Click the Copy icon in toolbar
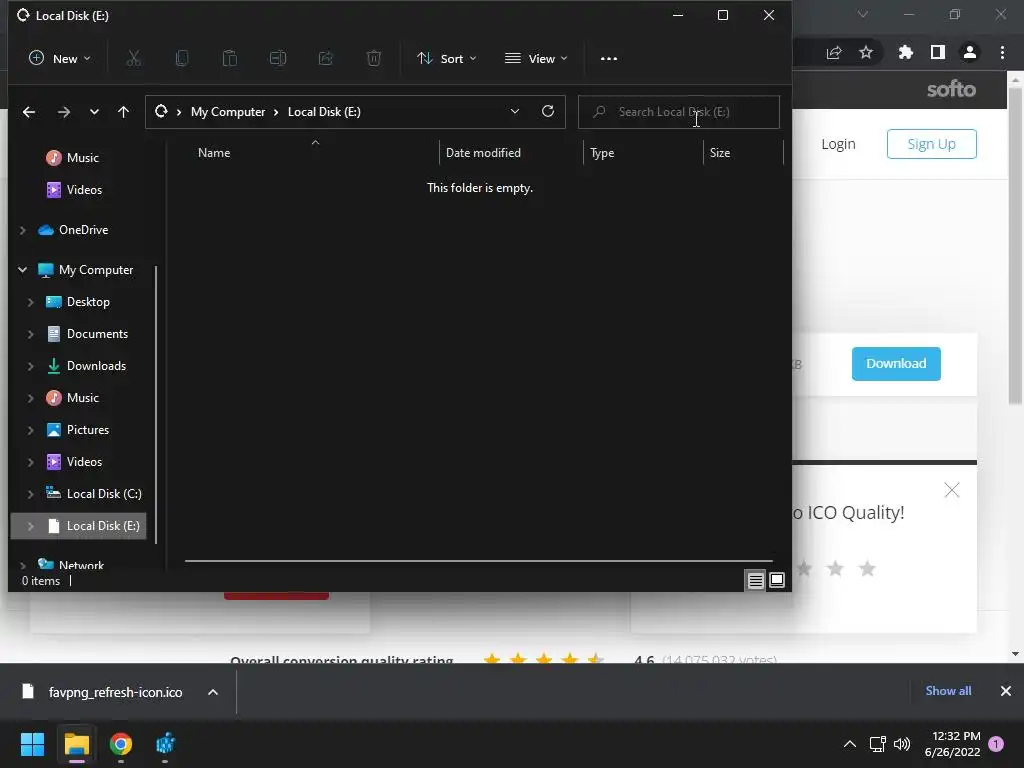 point(182,58)
